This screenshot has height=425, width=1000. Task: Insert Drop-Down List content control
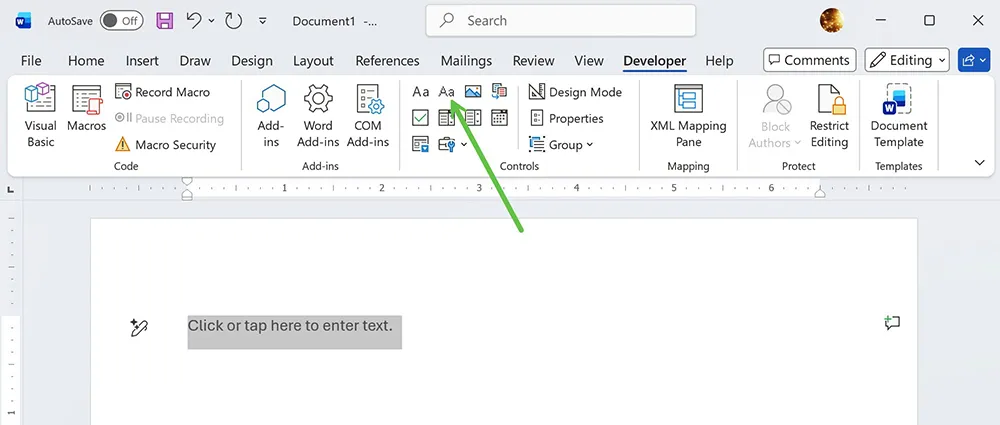[x=473, y=118]
